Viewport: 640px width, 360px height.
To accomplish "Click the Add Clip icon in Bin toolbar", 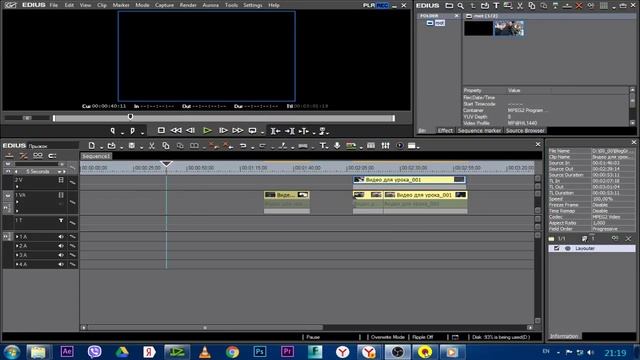I will [484, 6].
